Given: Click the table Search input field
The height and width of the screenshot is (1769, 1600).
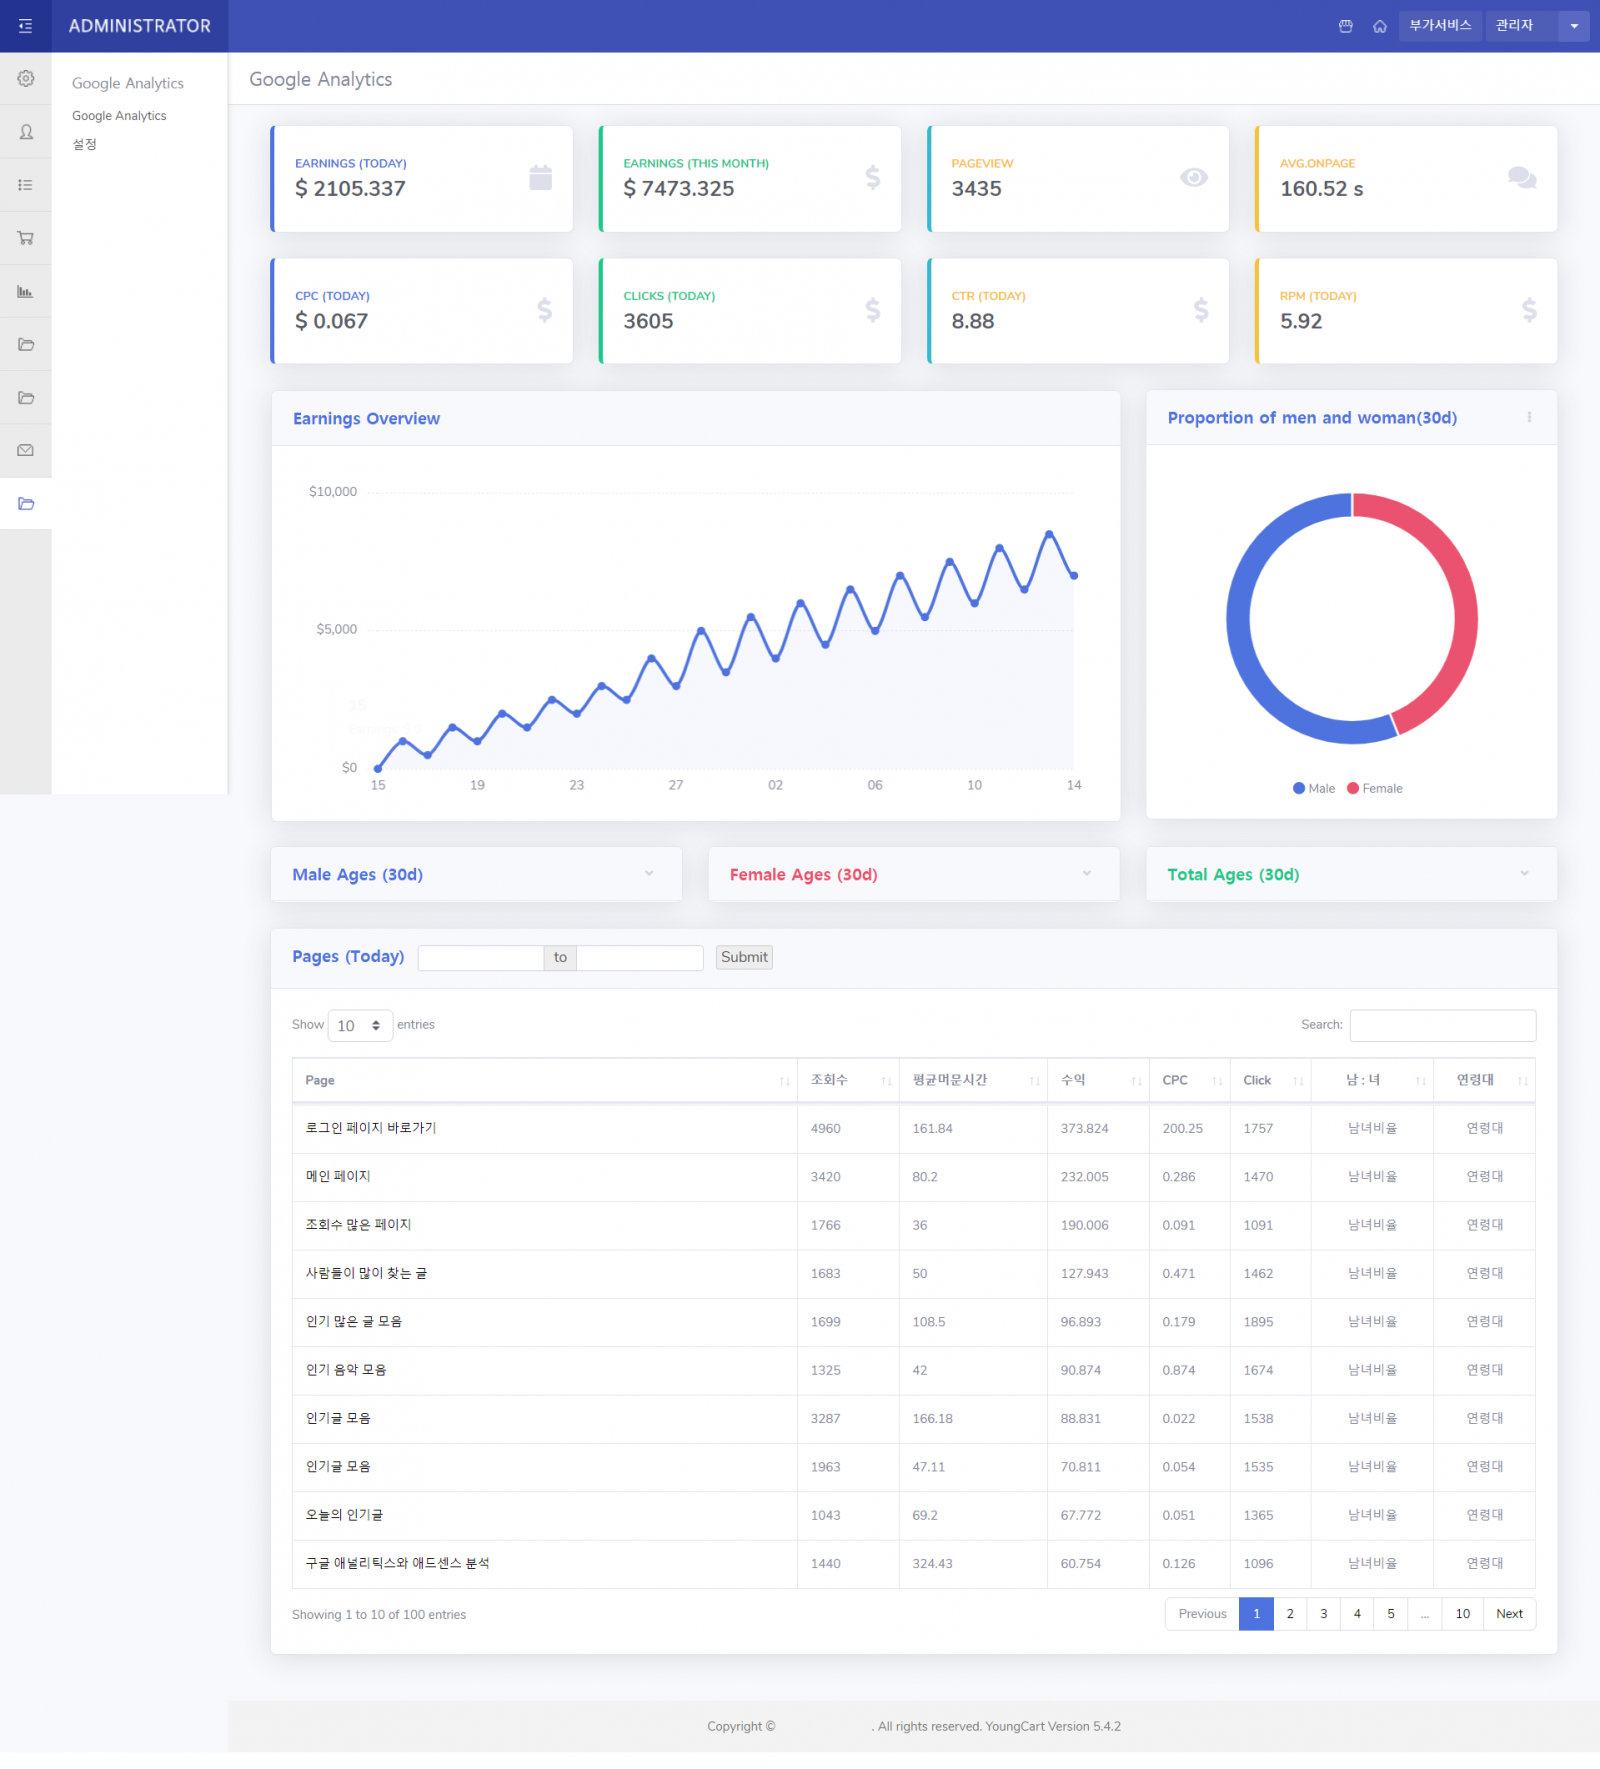Looking at the screenshot, I should [1442, 1026].
